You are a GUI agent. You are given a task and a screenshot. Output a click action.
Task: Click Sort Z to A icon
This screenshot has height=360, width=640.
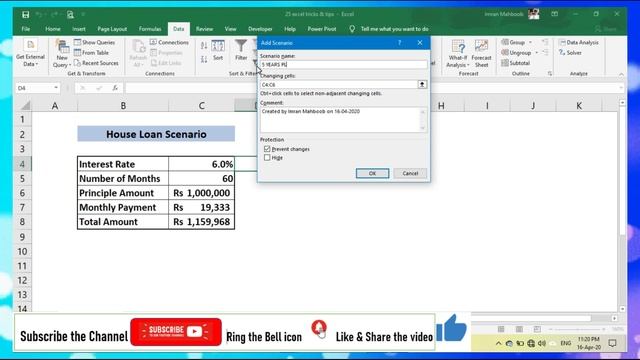pyautogui.click(x=204, y=59)
